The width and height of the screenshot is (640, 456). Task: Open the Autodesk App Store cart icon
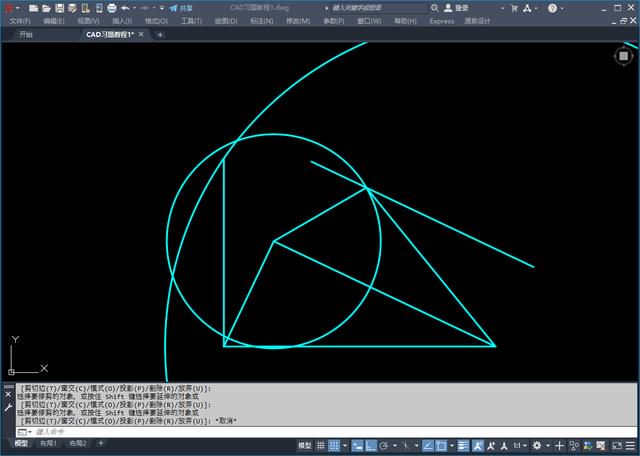514,8
